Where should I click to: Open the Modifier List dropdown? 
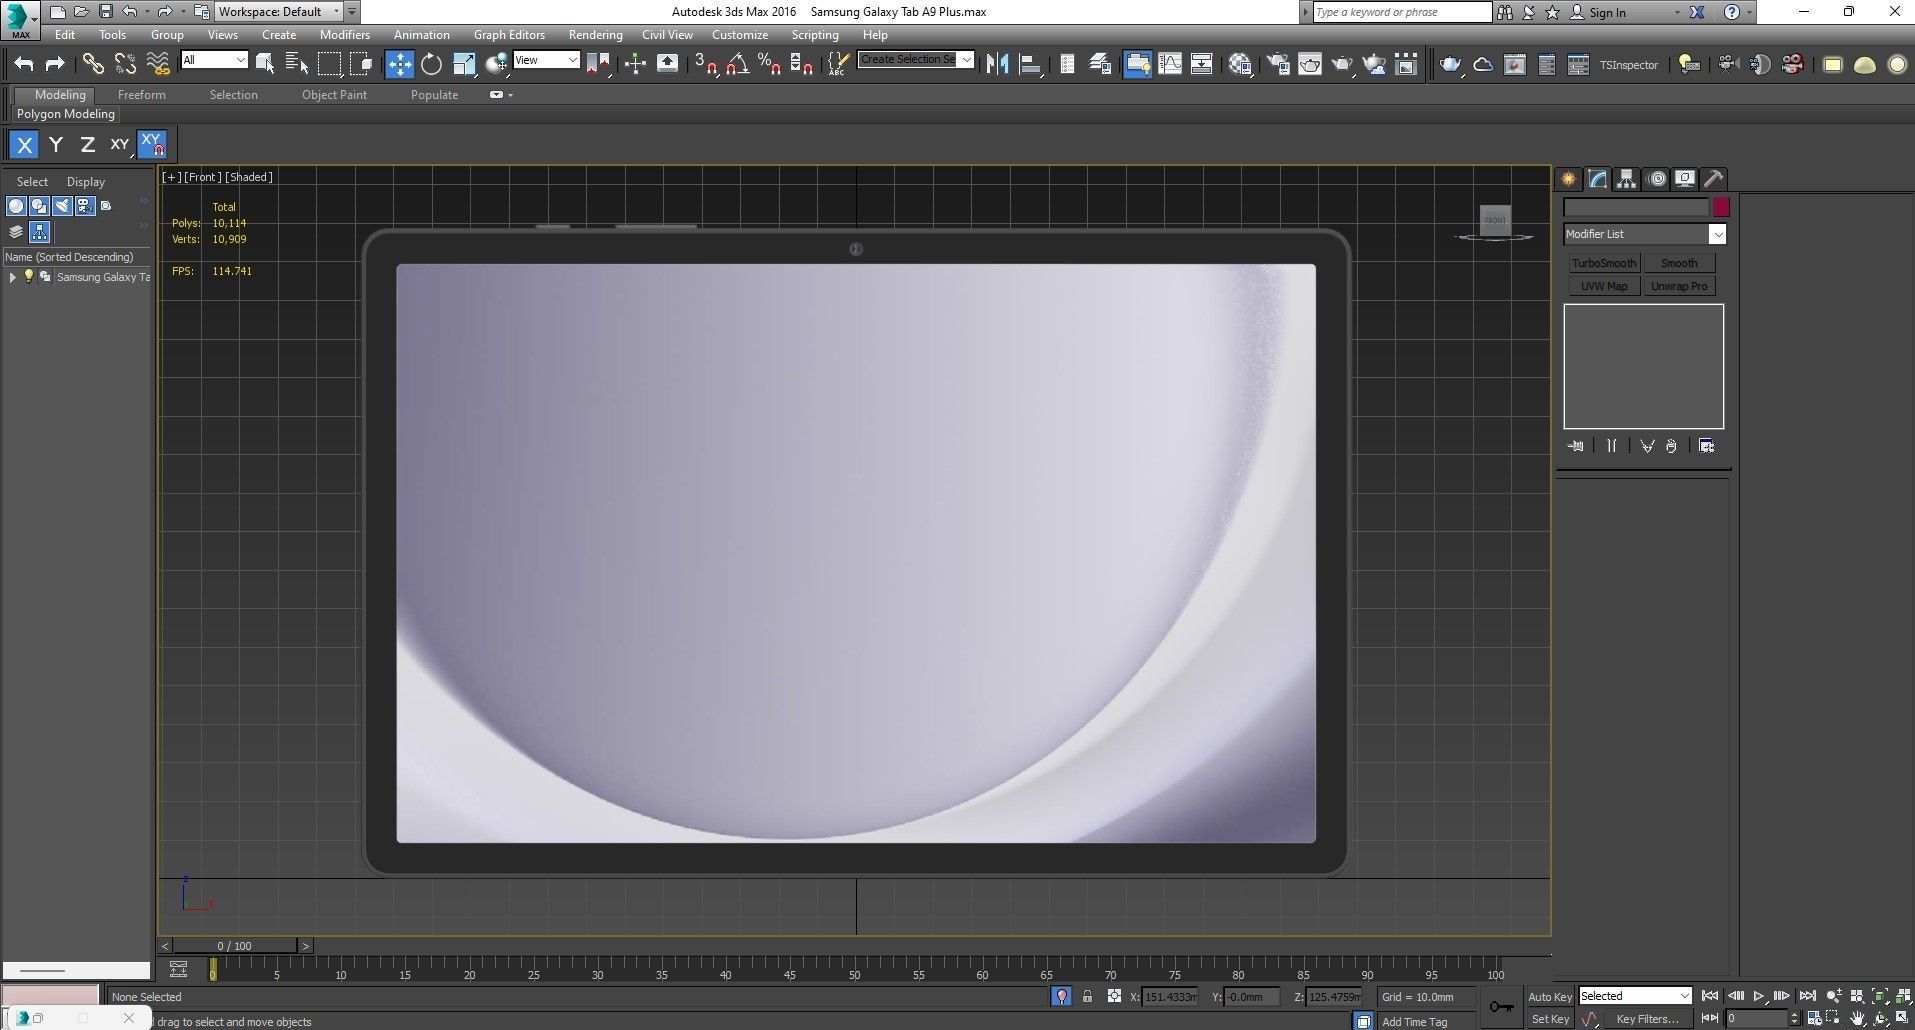[1644, 234]
